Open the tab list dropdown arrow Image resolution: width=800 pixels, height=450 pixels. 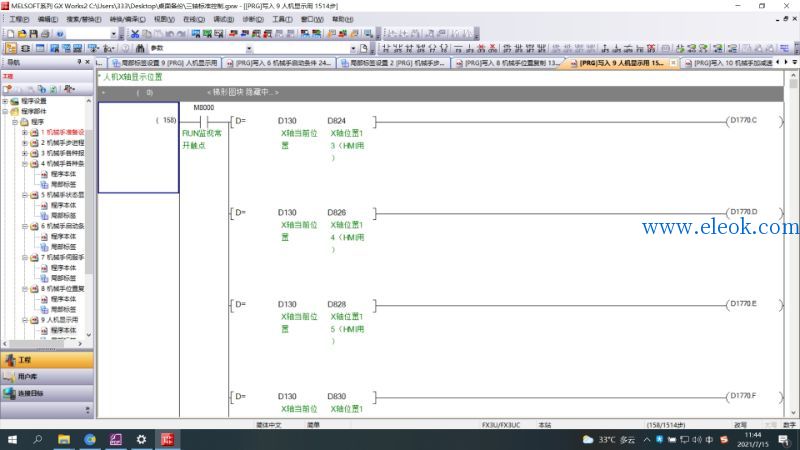(794, 62)
